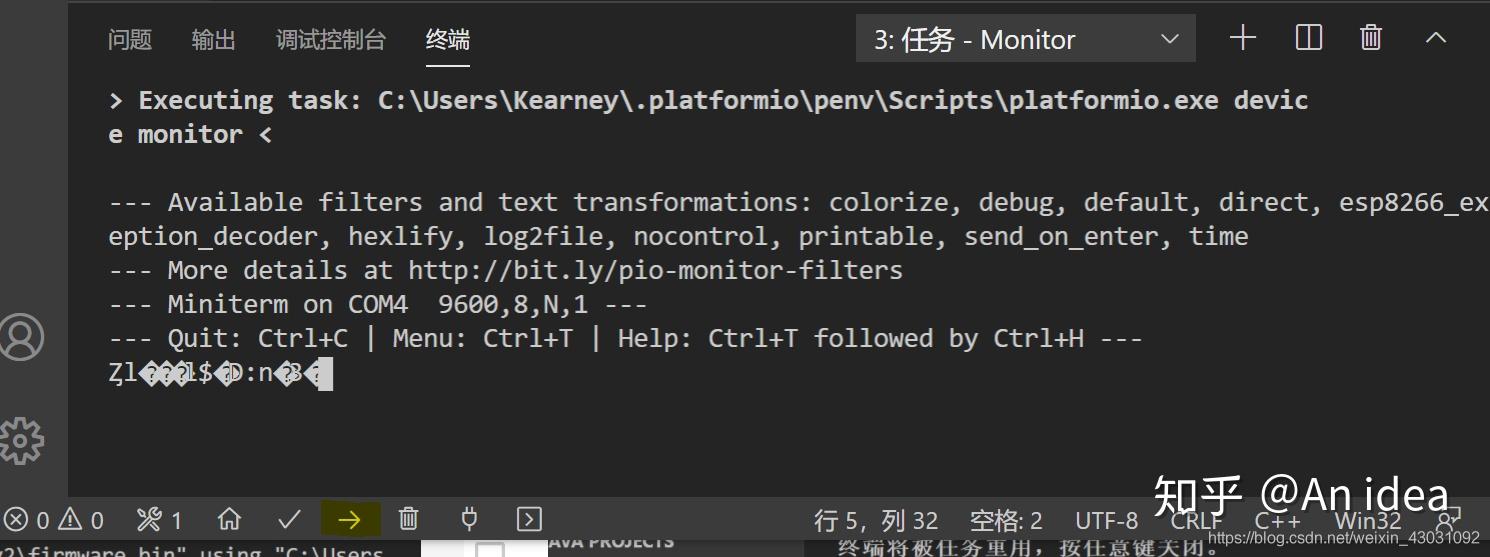Open PlatformIO Home from status bar

point(229,519)
